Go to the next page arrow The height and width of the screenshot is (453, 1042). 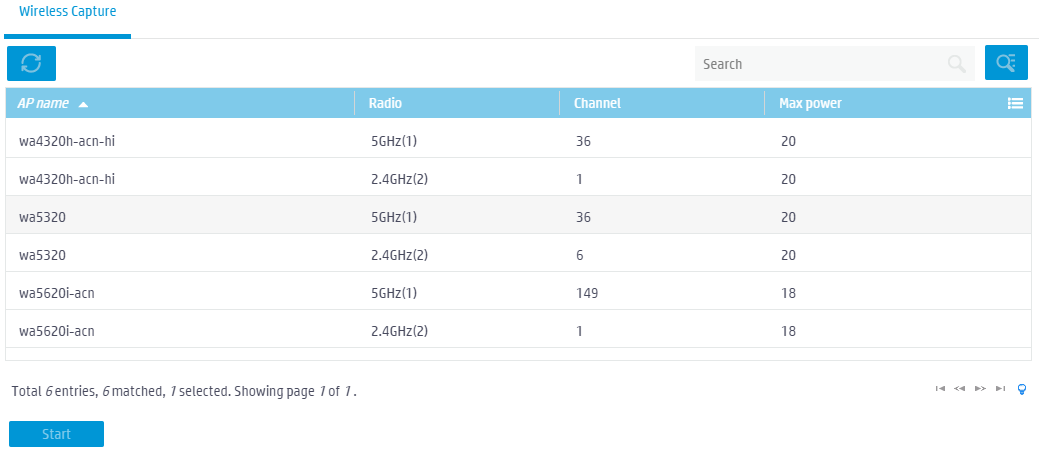(x=980, y=389)
